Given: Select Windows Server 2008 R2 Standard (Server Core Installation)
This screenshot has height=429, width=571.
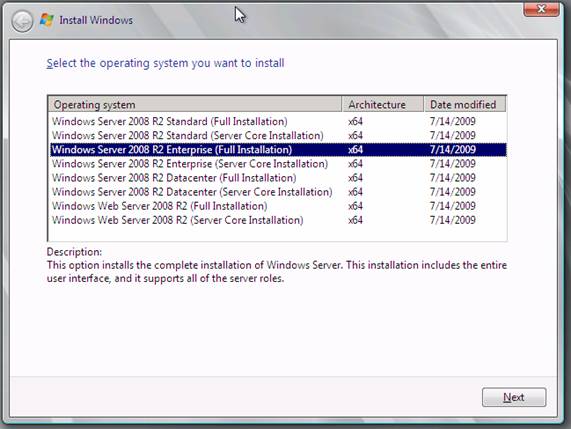Looking at the screenshot, I should [x=277, y=135].
